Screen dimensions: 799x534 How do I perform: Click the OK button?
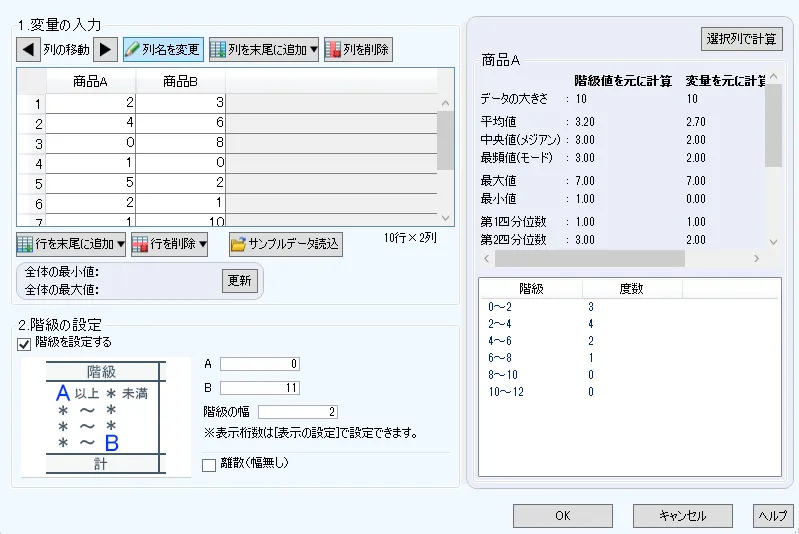click(x=563, y=516)
